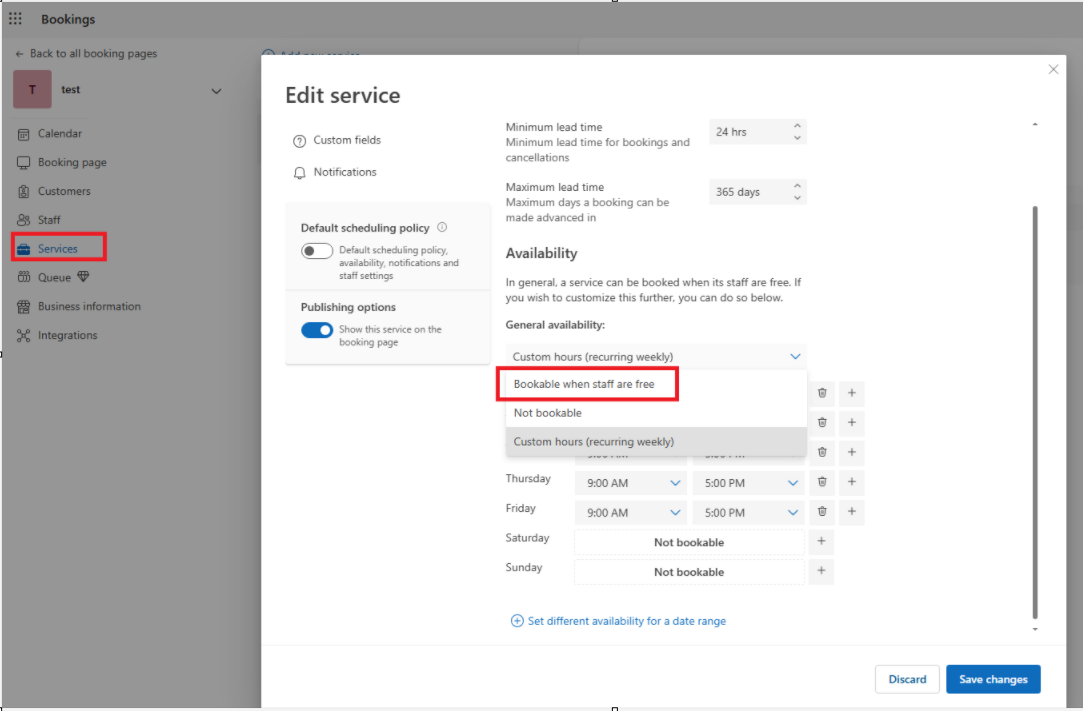Image resolution: width=1083 pixels, height=711 pixels.
Task: Click the Queue premium diamond icon
Action: (x=84, y=277)
